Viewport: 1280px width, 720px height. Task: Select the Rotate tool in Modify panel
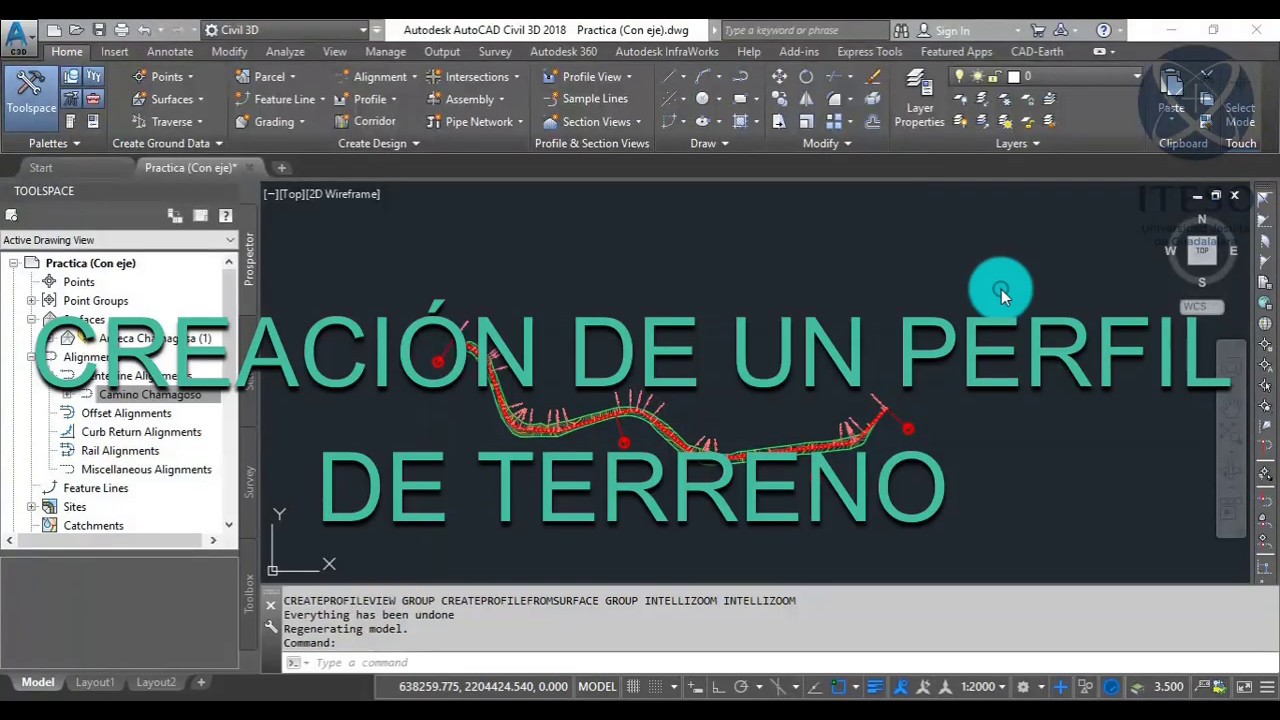tap(806, 76)
